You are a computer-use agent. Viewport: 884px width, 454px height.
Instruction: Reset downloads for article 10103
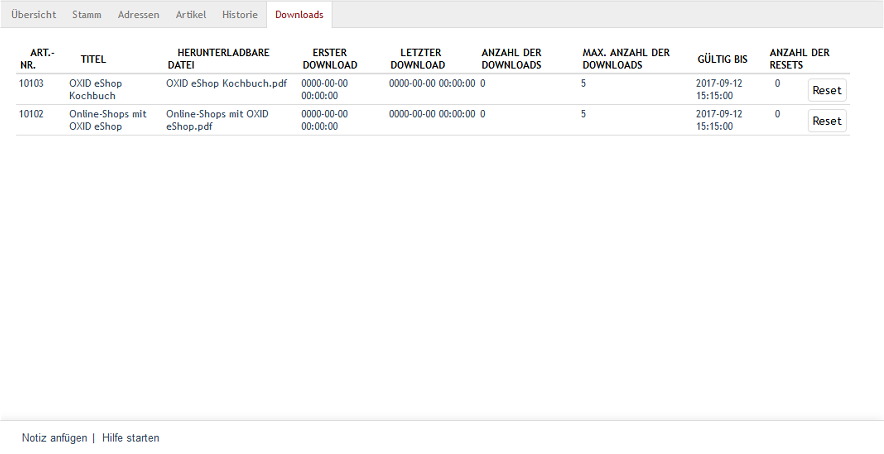[x=827, y=90]
